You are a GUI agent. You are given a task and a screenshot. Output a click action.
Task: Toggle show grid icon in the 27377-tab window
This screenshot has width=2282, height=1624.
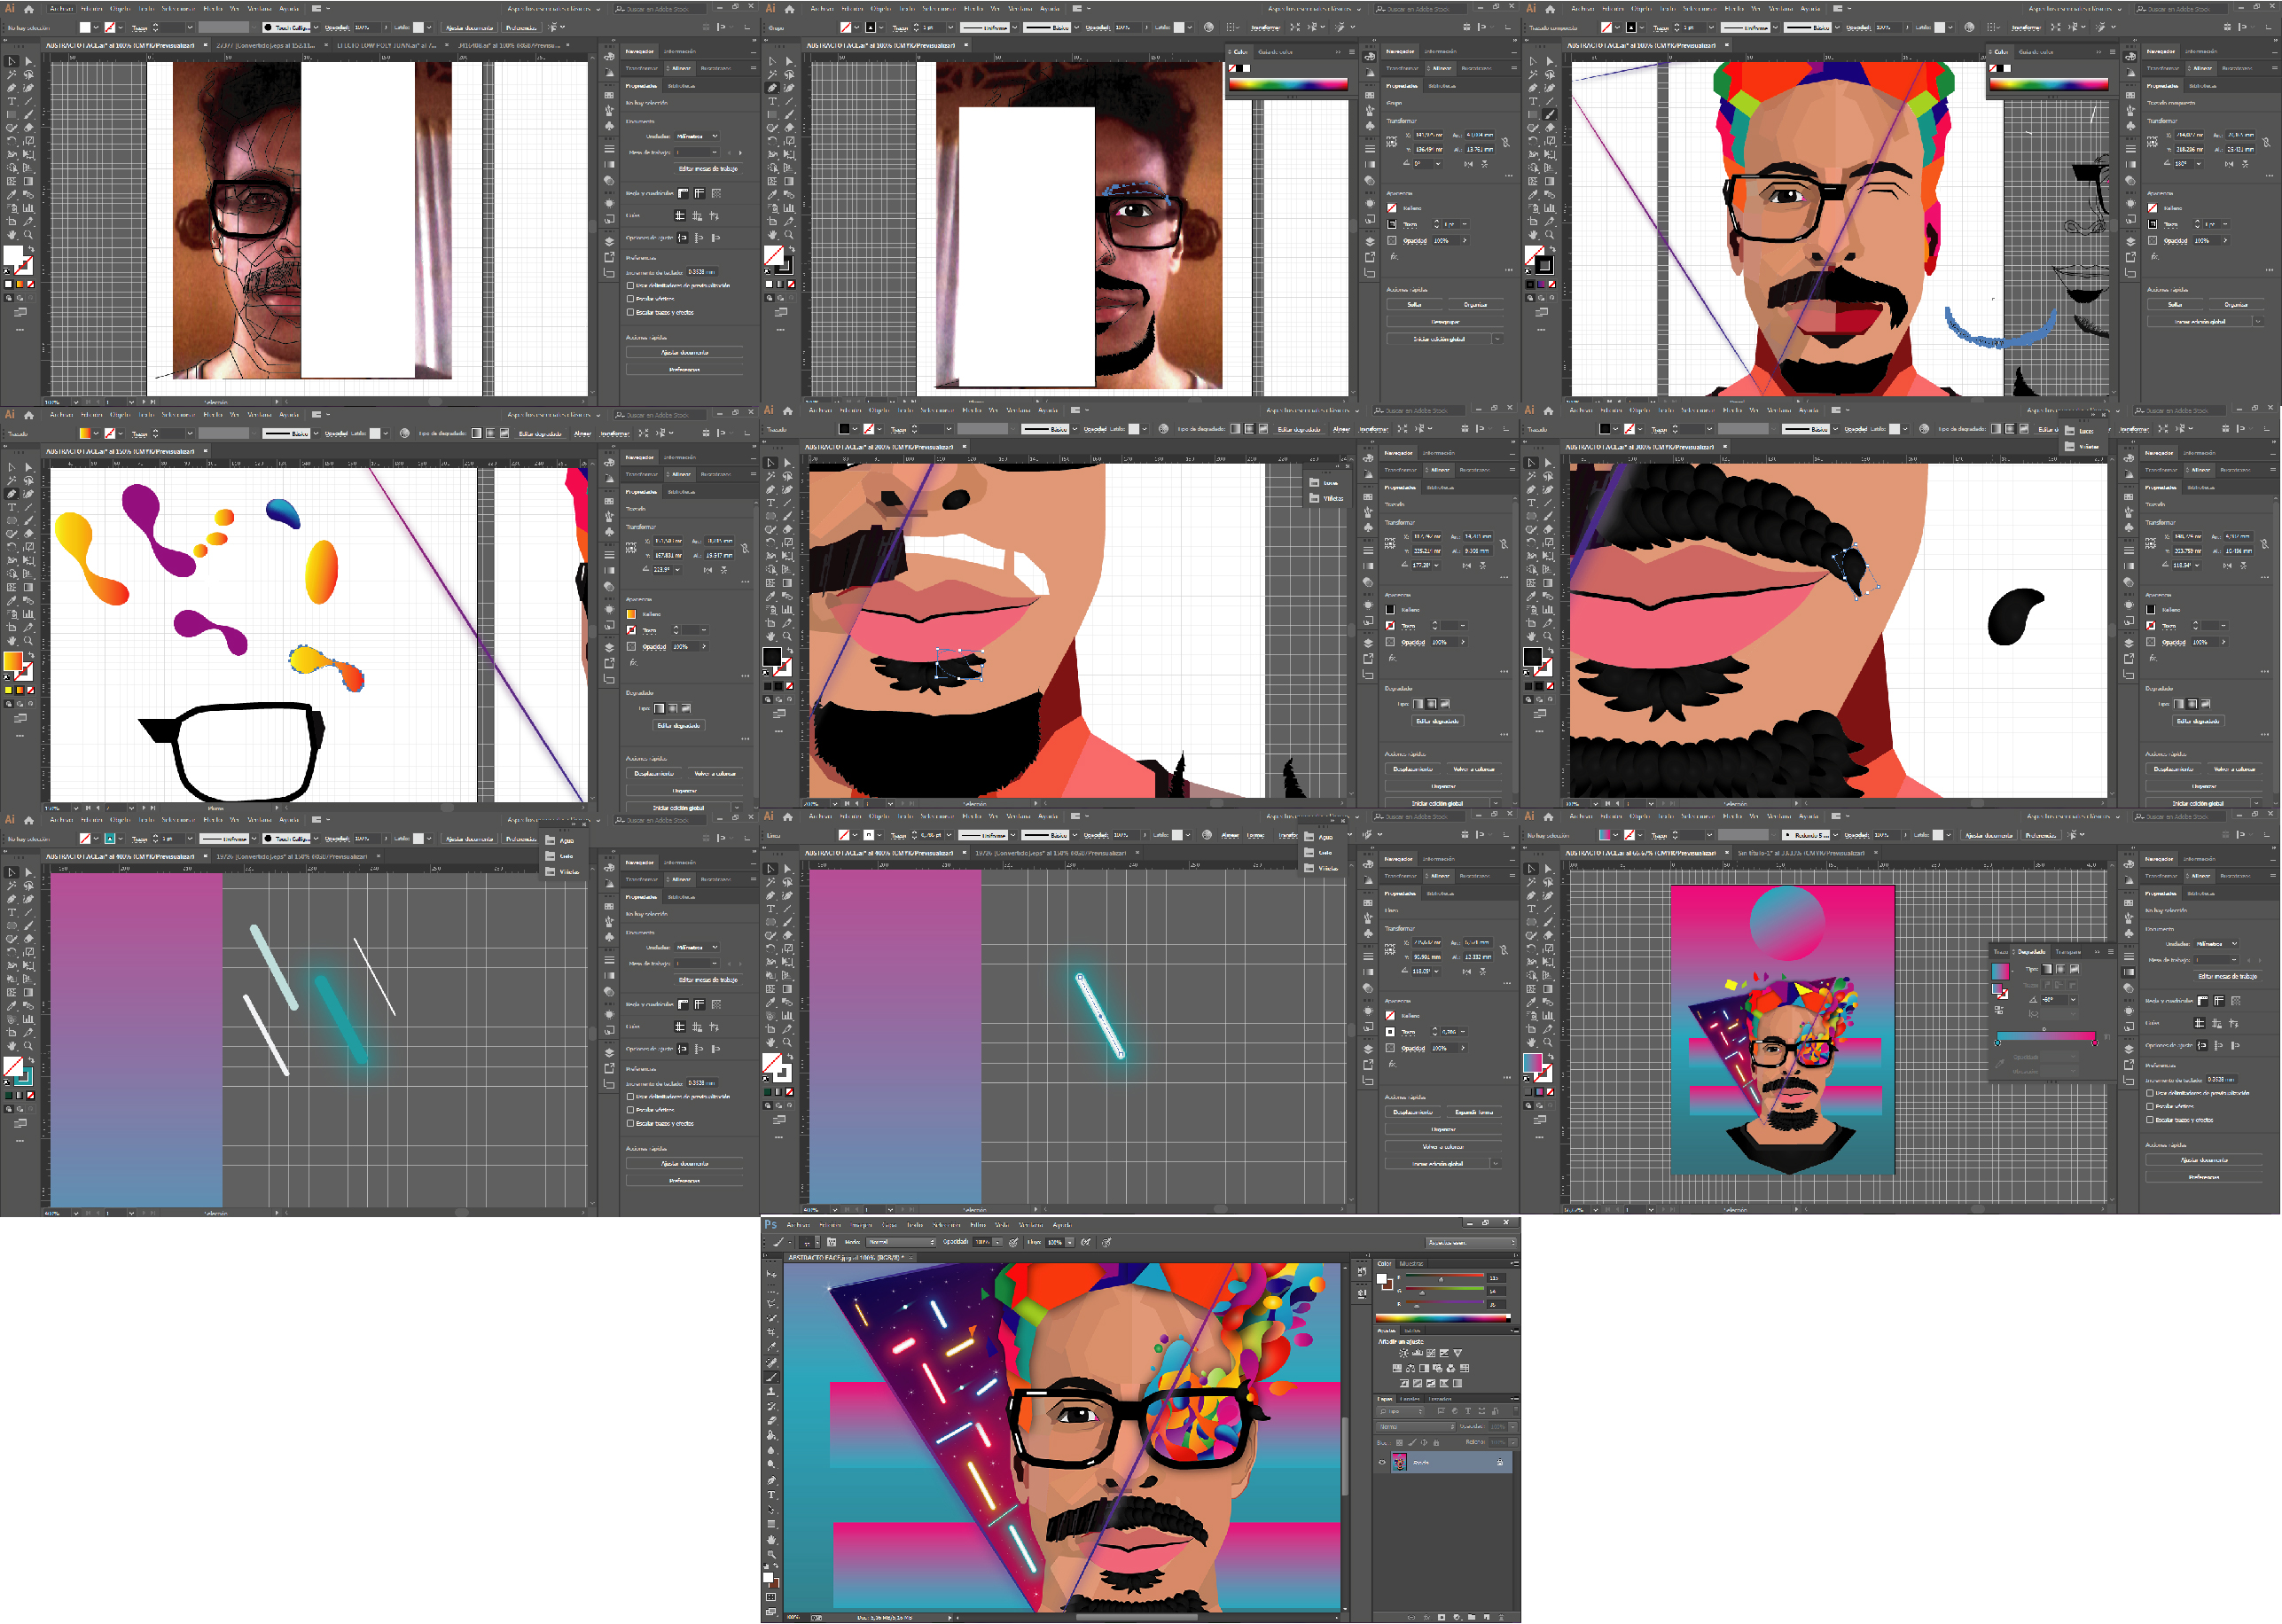click(x=700, y=193)
